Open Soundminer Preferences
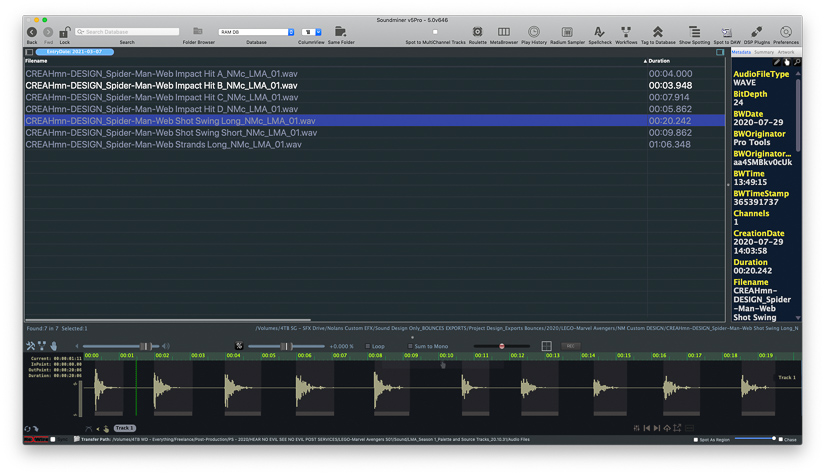825x475 pixels. tap(786, 33)
